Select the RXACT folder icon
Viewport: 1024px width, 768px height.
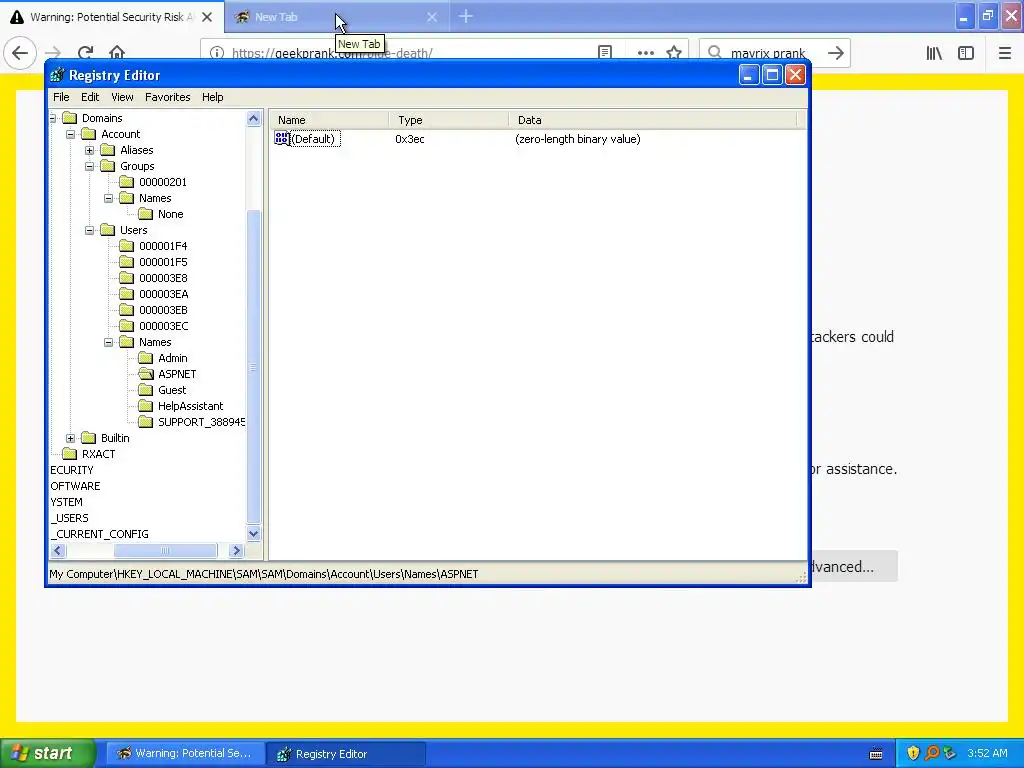[69, 454]
